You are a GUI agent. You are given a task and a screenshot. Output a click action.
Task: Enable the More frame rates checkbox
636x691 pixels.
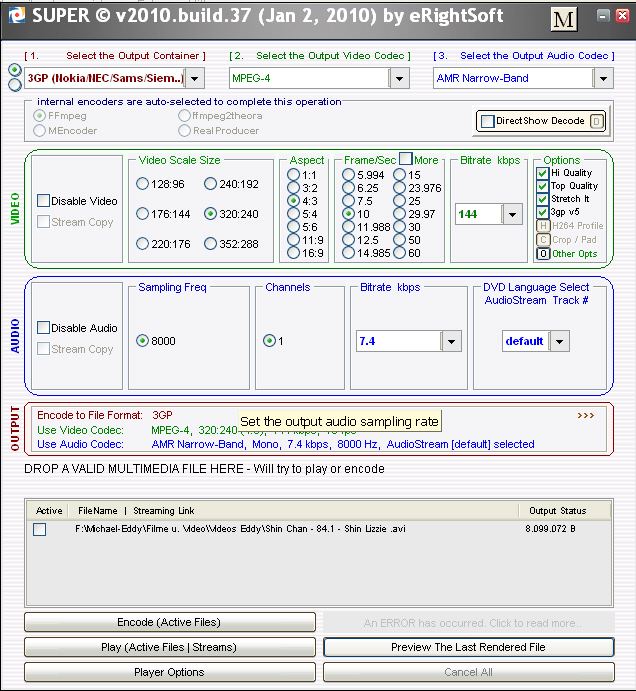click(x=405, y=158)
